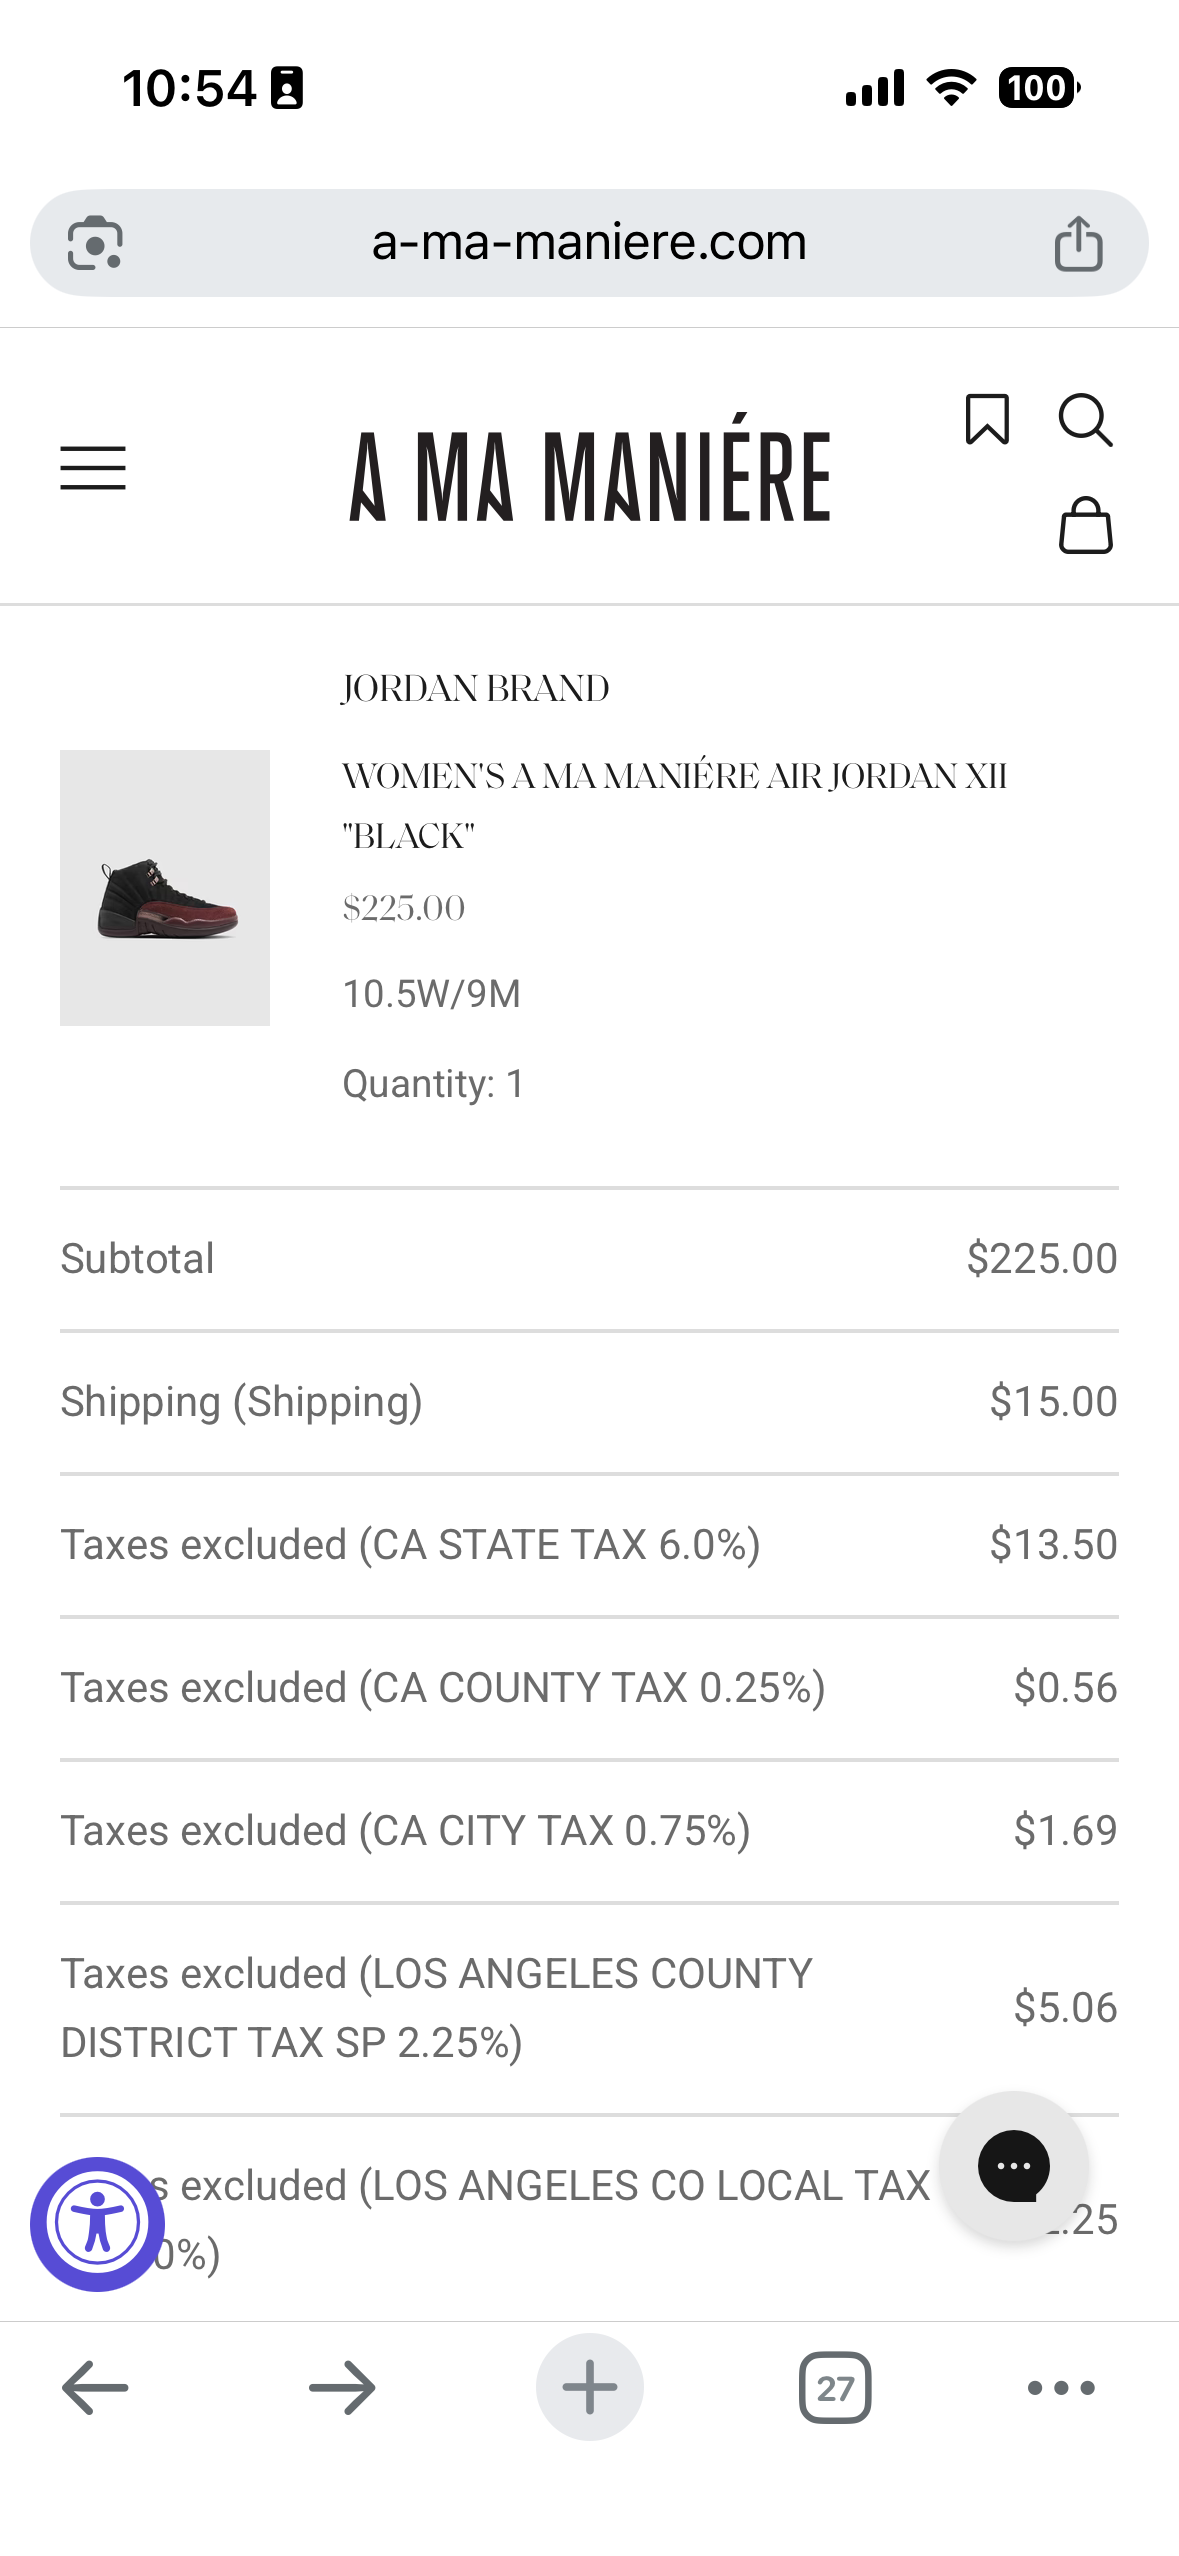Open a new browser tab
The height and width of the screenshot is (2556, 1179).
pos(589,2387)
